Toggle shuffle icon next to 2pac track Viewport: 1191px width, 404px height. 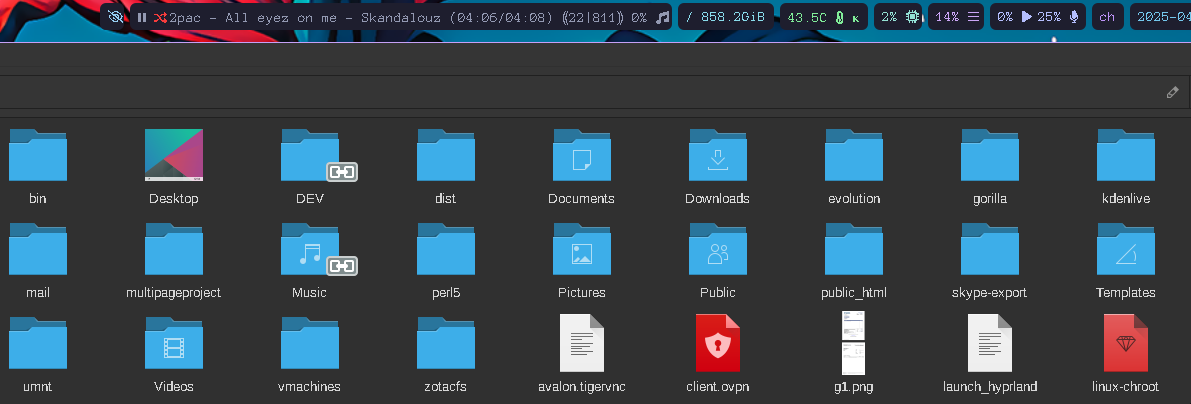tap(159, 18)
